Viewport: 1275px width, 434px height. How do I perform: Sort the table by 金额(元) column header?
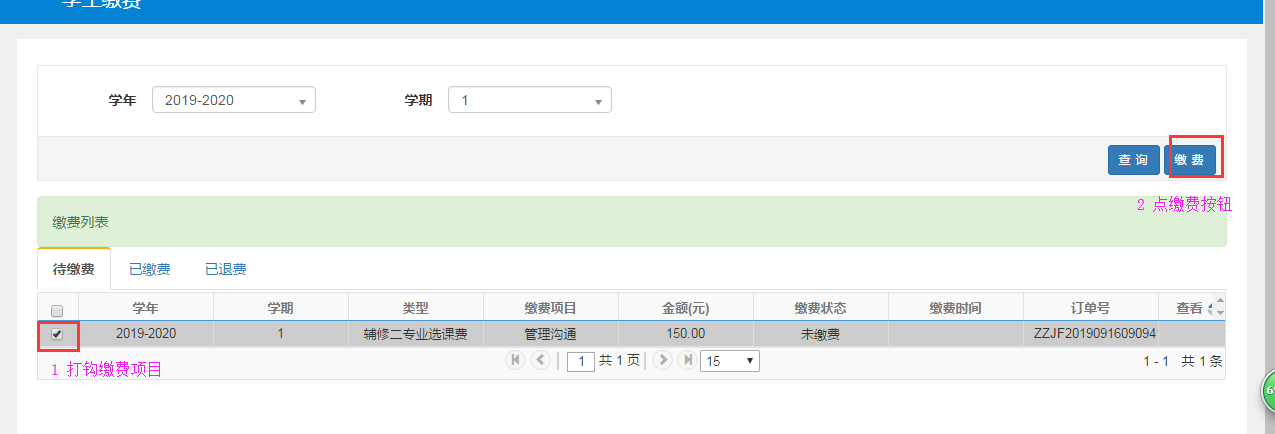685,308
